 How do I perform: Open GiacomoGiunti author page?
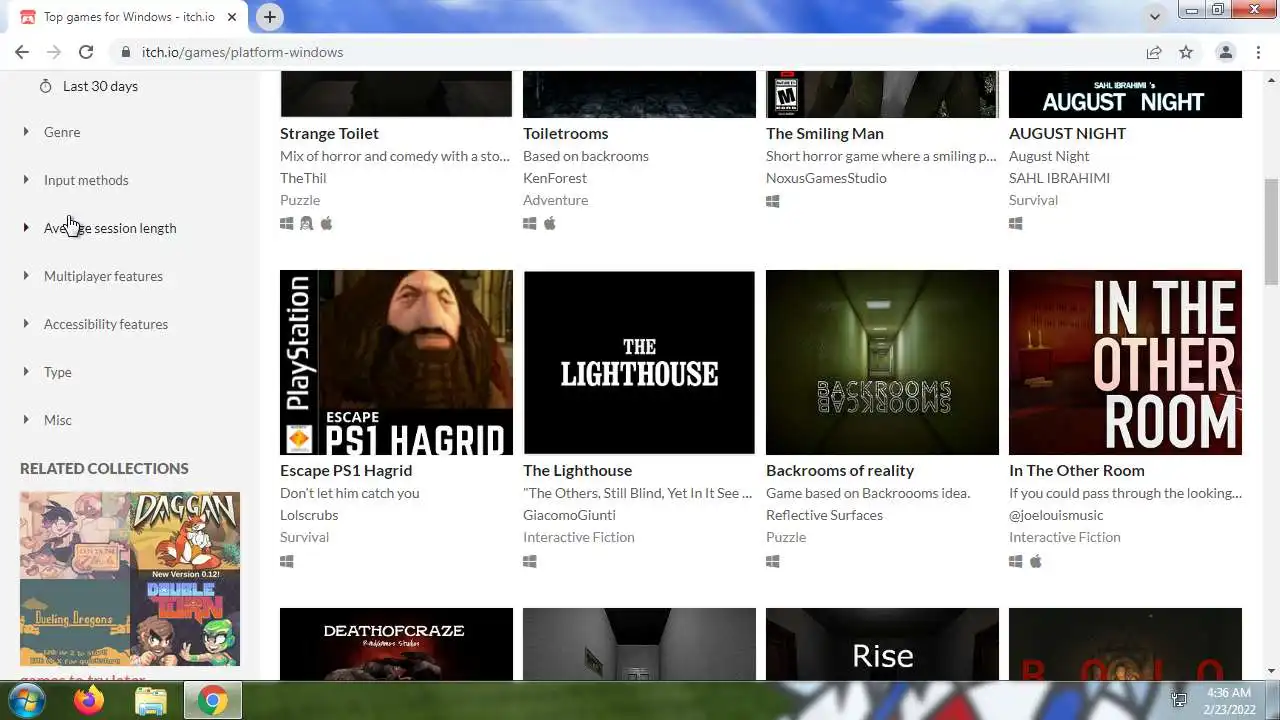tap(569, 515)
